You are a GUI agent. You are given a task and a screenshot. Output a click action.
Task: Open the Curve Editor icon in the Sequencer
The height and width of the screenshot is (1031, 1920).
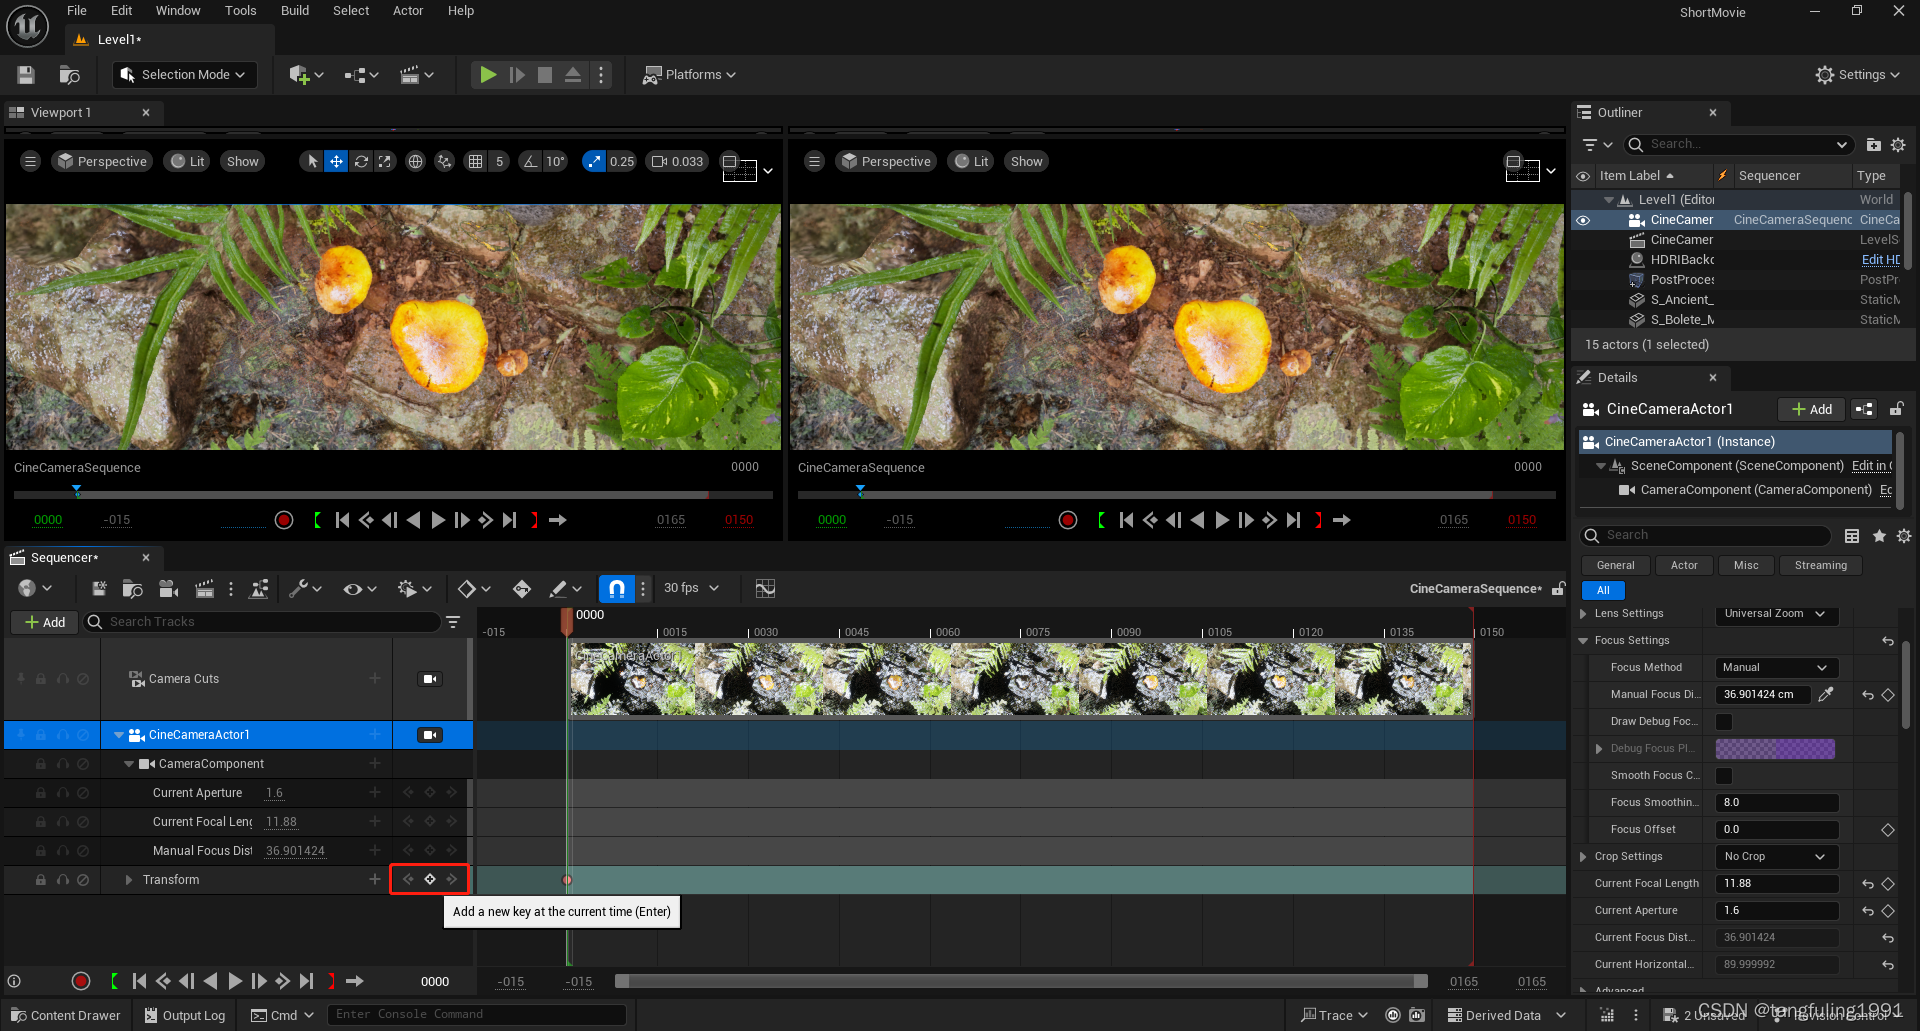coord(766,589)
